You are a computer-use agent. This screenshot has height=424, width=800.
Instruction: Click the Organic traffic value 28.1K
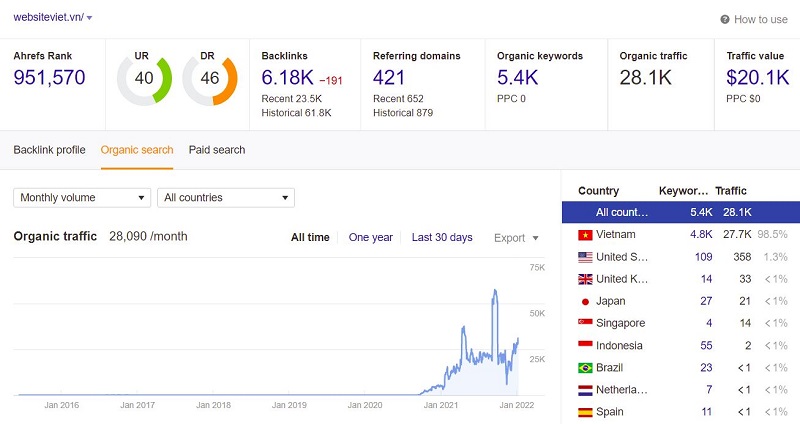[x=645, y=78]
